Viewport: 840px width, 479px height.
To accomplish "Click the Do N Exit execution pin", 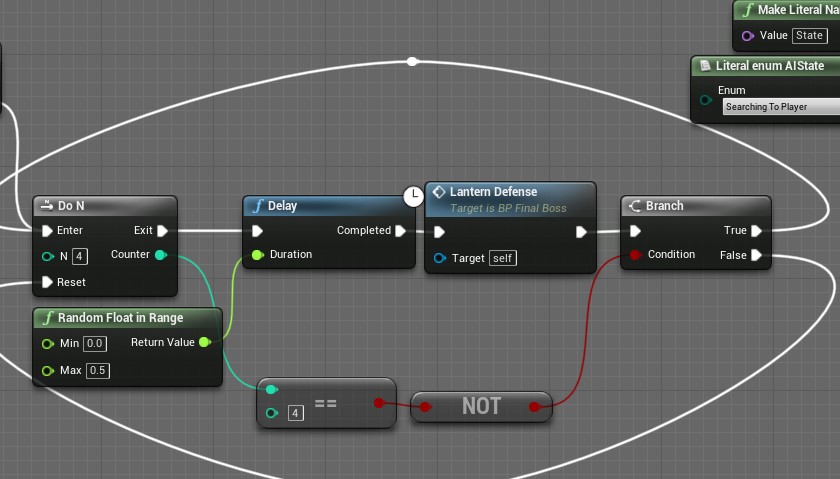I will pos(162,230).
